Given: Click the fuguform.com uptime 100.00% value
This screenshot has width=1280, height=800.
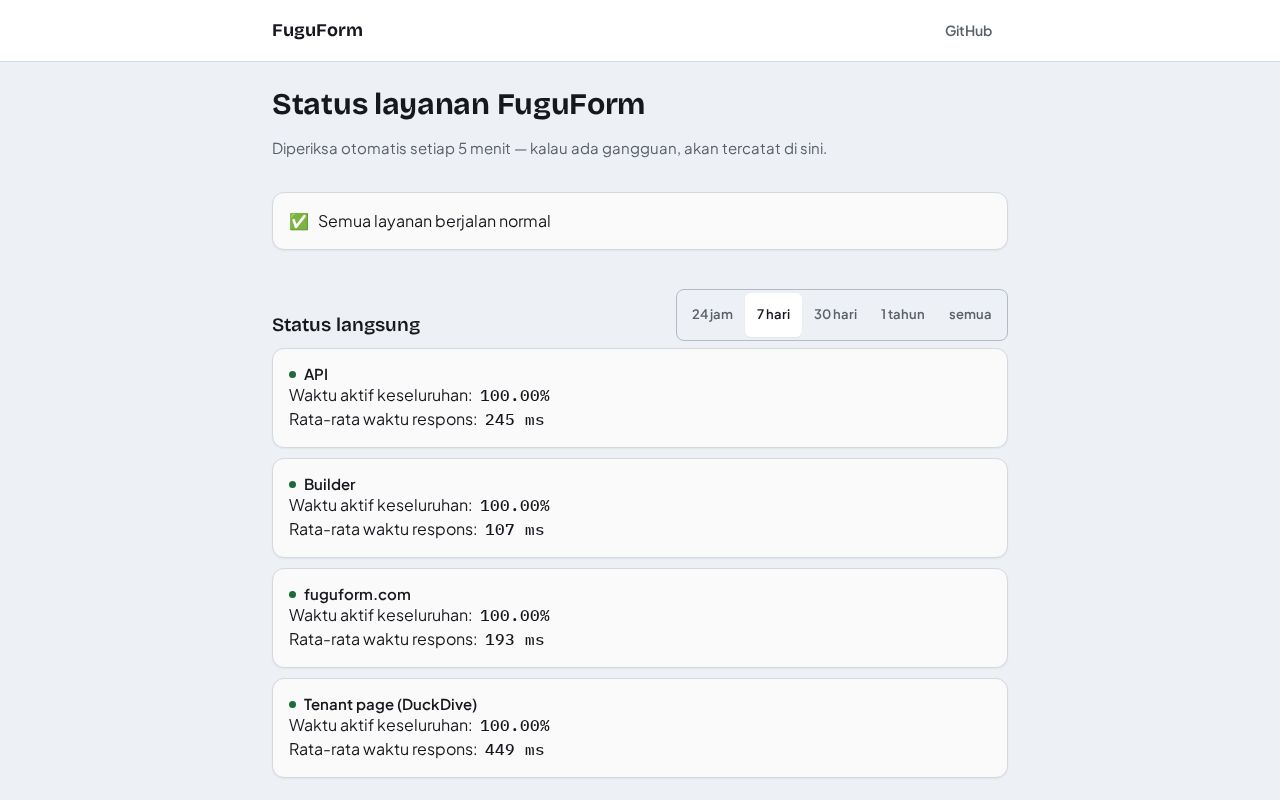Looking at the screenshot, I should pyautogui.click(x=514, y=616).
